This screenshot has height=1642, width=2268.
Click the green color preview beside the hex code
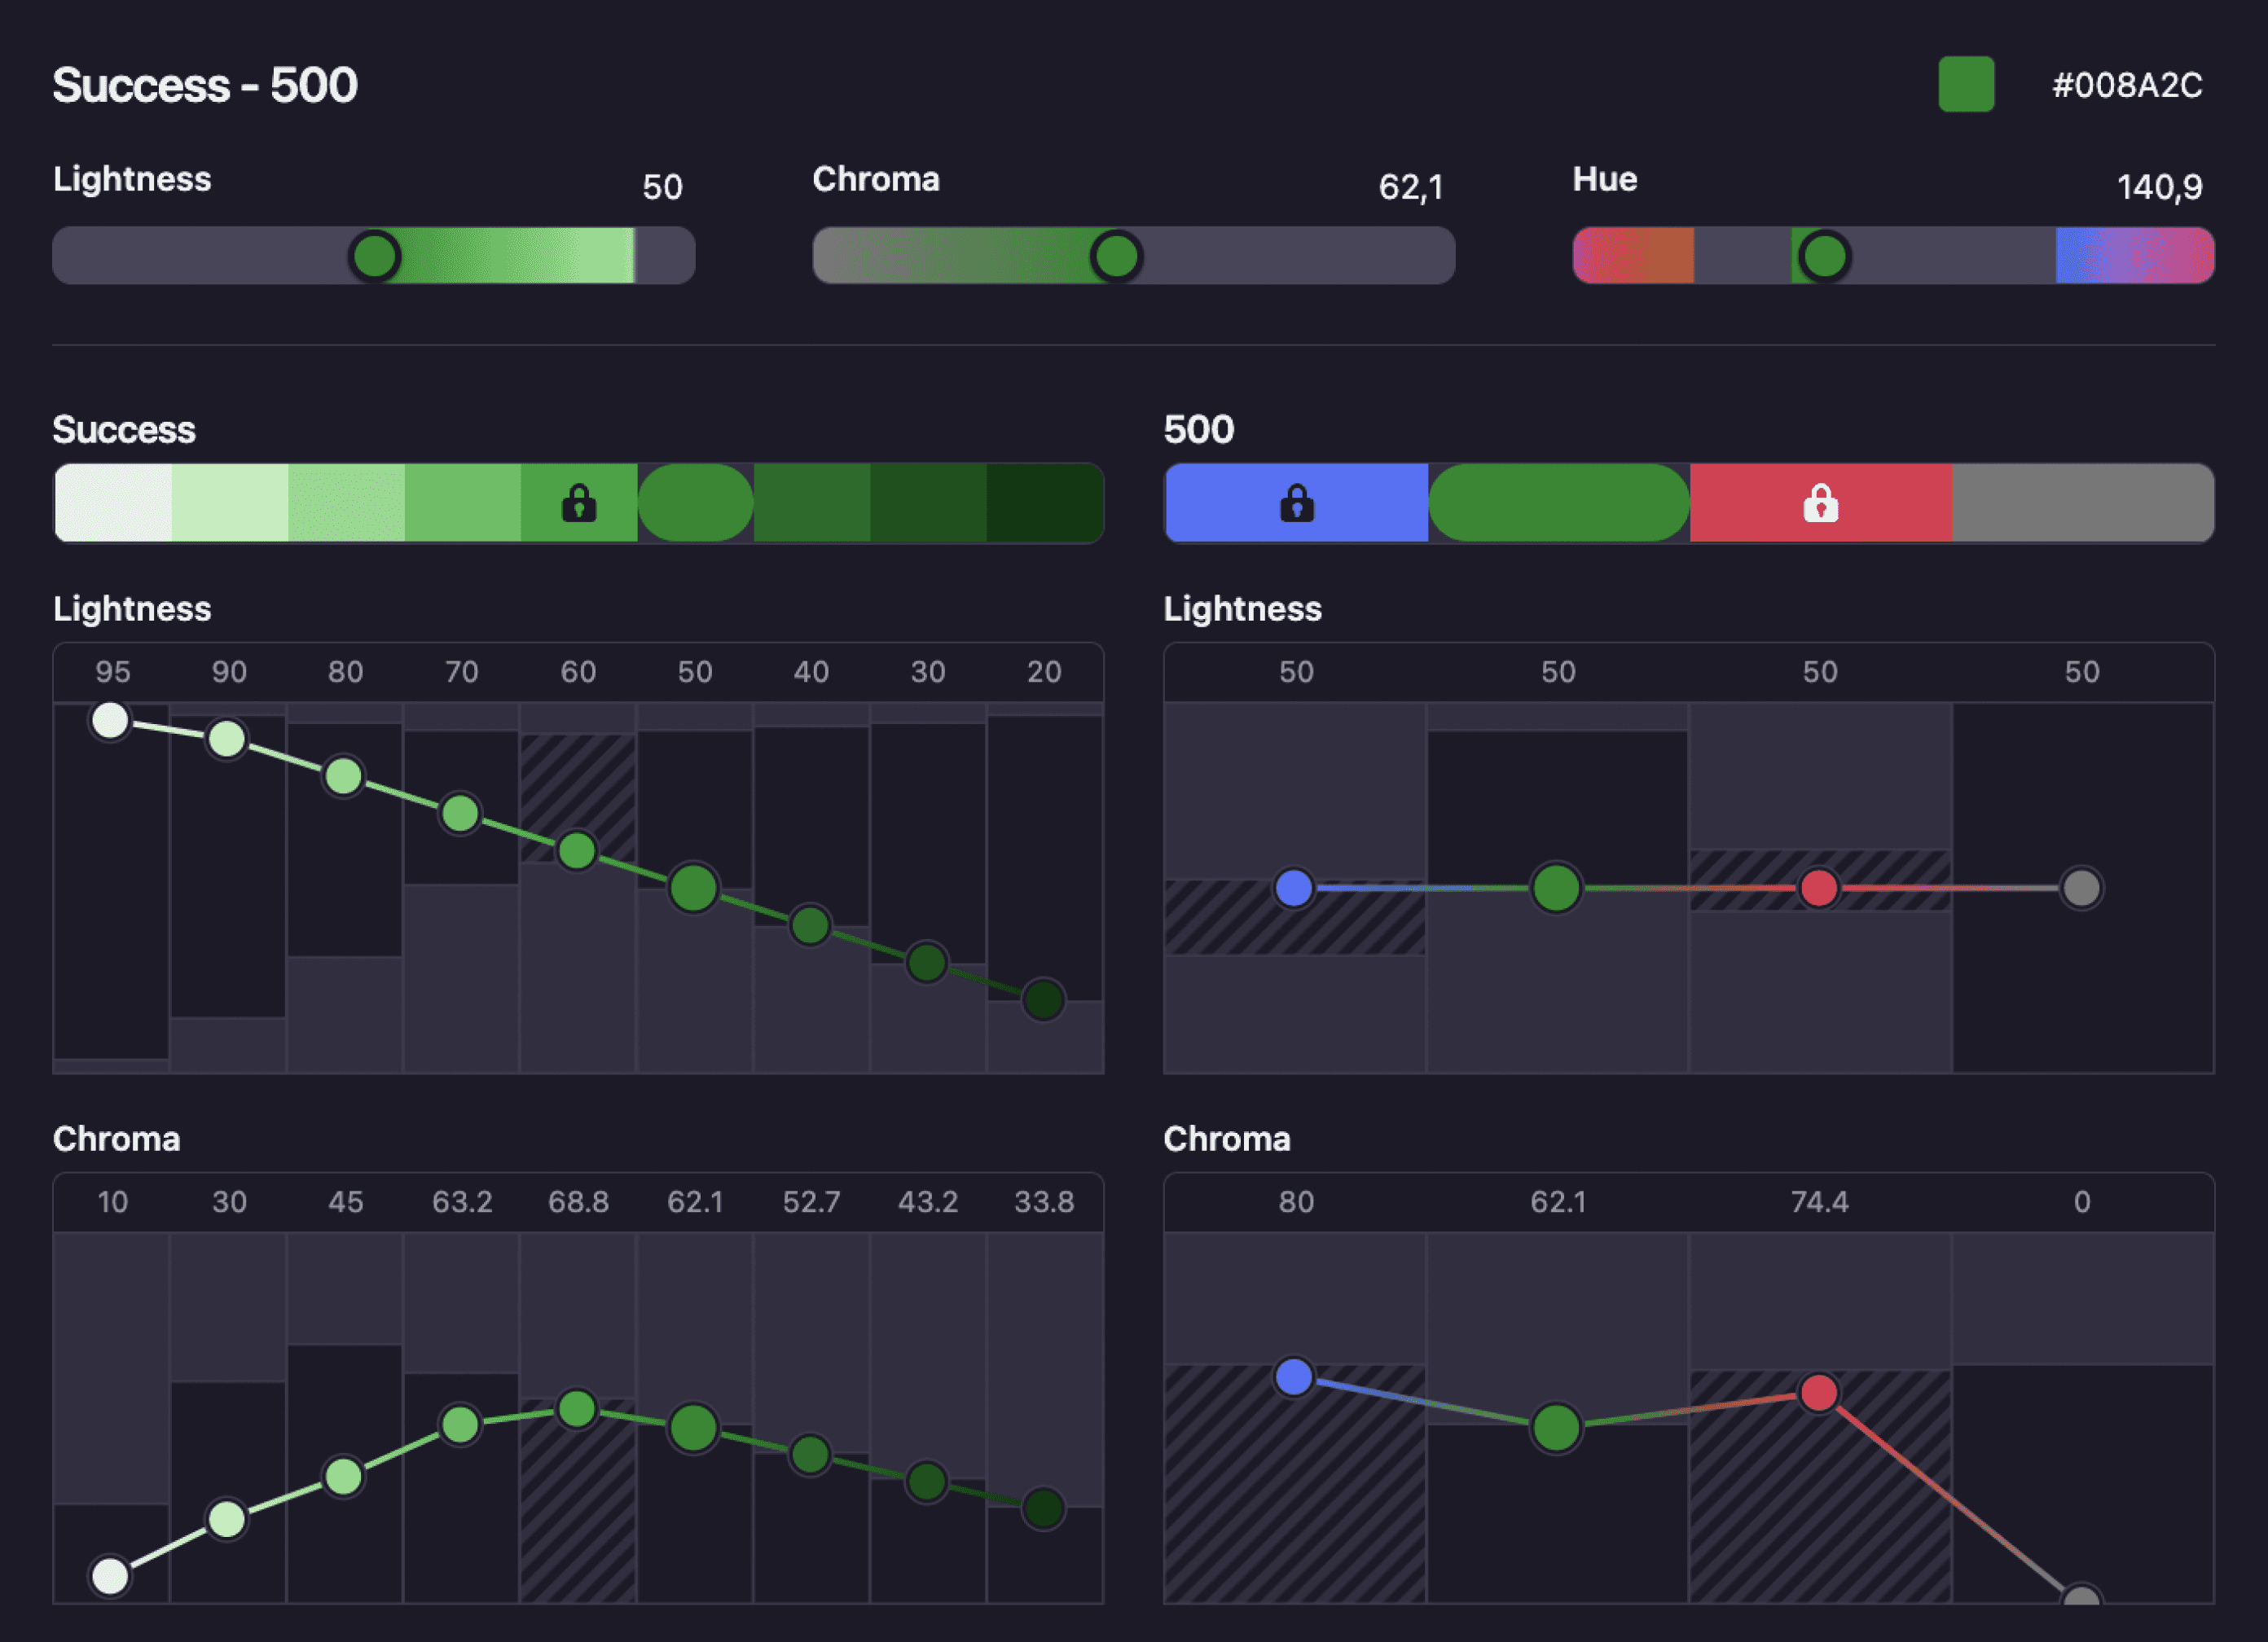(1966, 88)
